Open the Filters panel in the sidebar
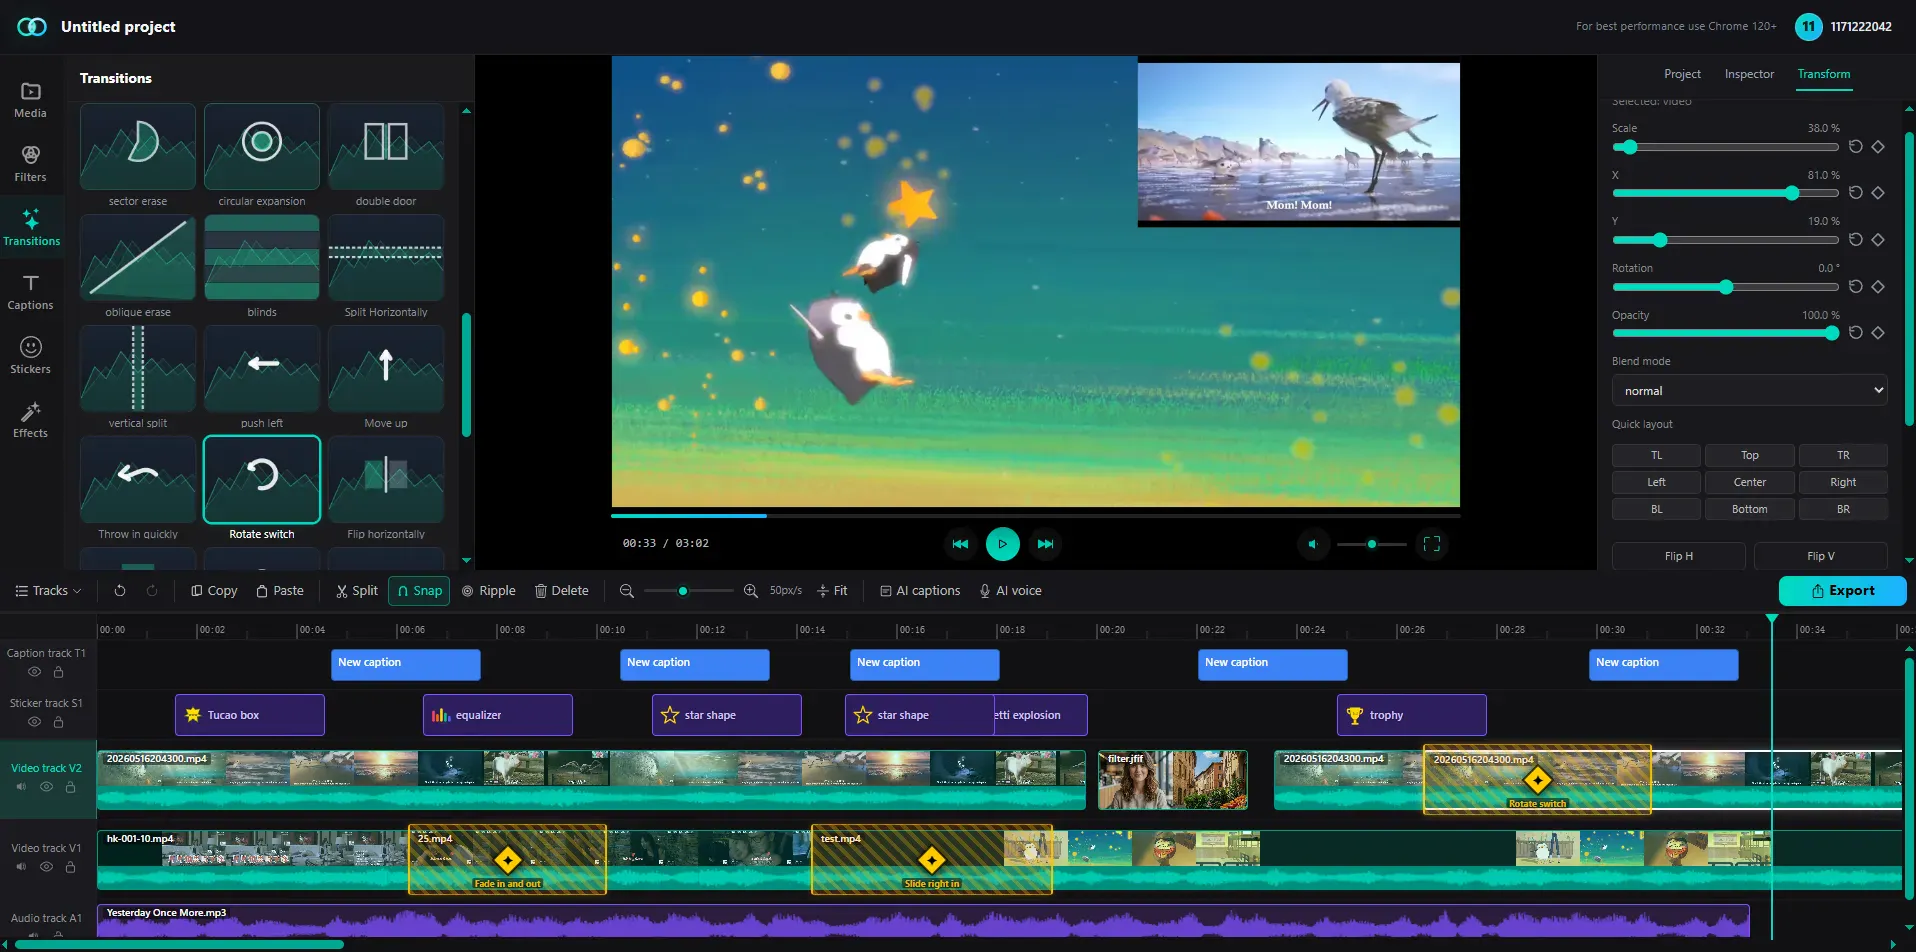Image resolution: width=1916 pixels, height=952 pixels. point(30,164)
